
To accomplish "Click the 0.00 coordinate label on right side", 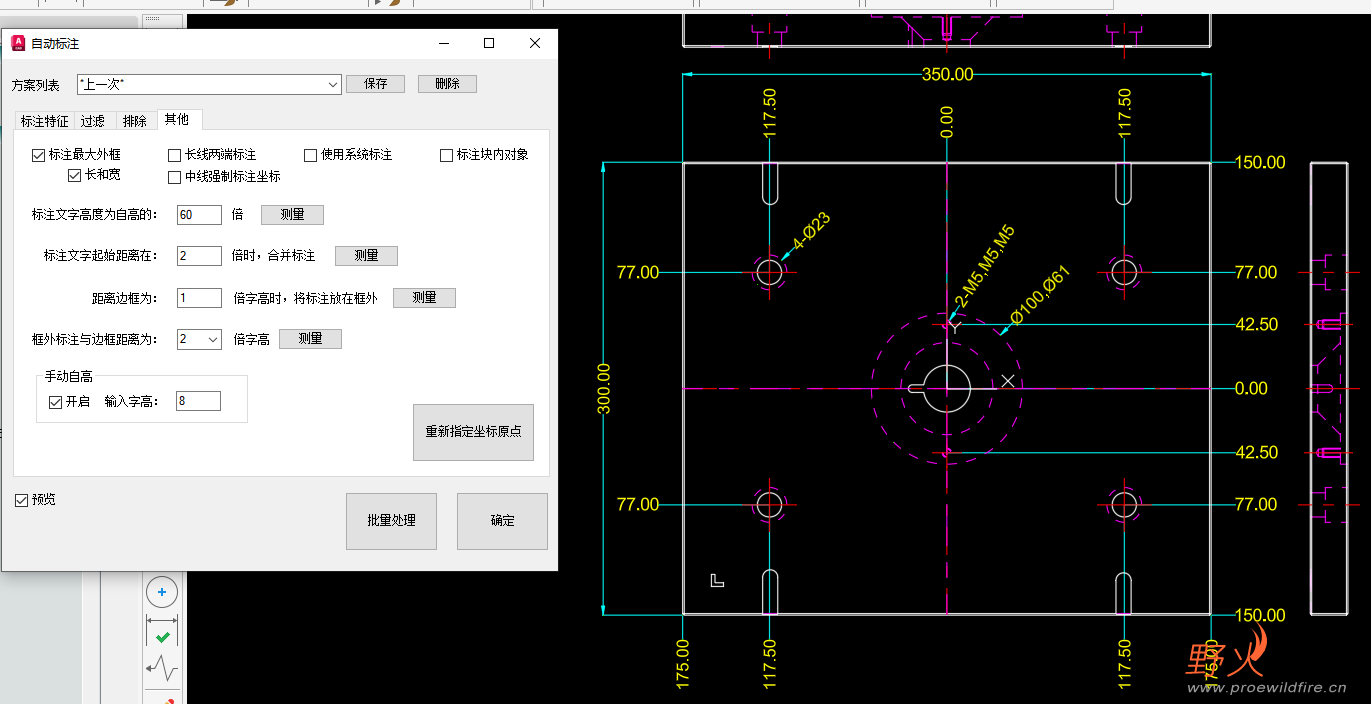I will click(1251, 388).
